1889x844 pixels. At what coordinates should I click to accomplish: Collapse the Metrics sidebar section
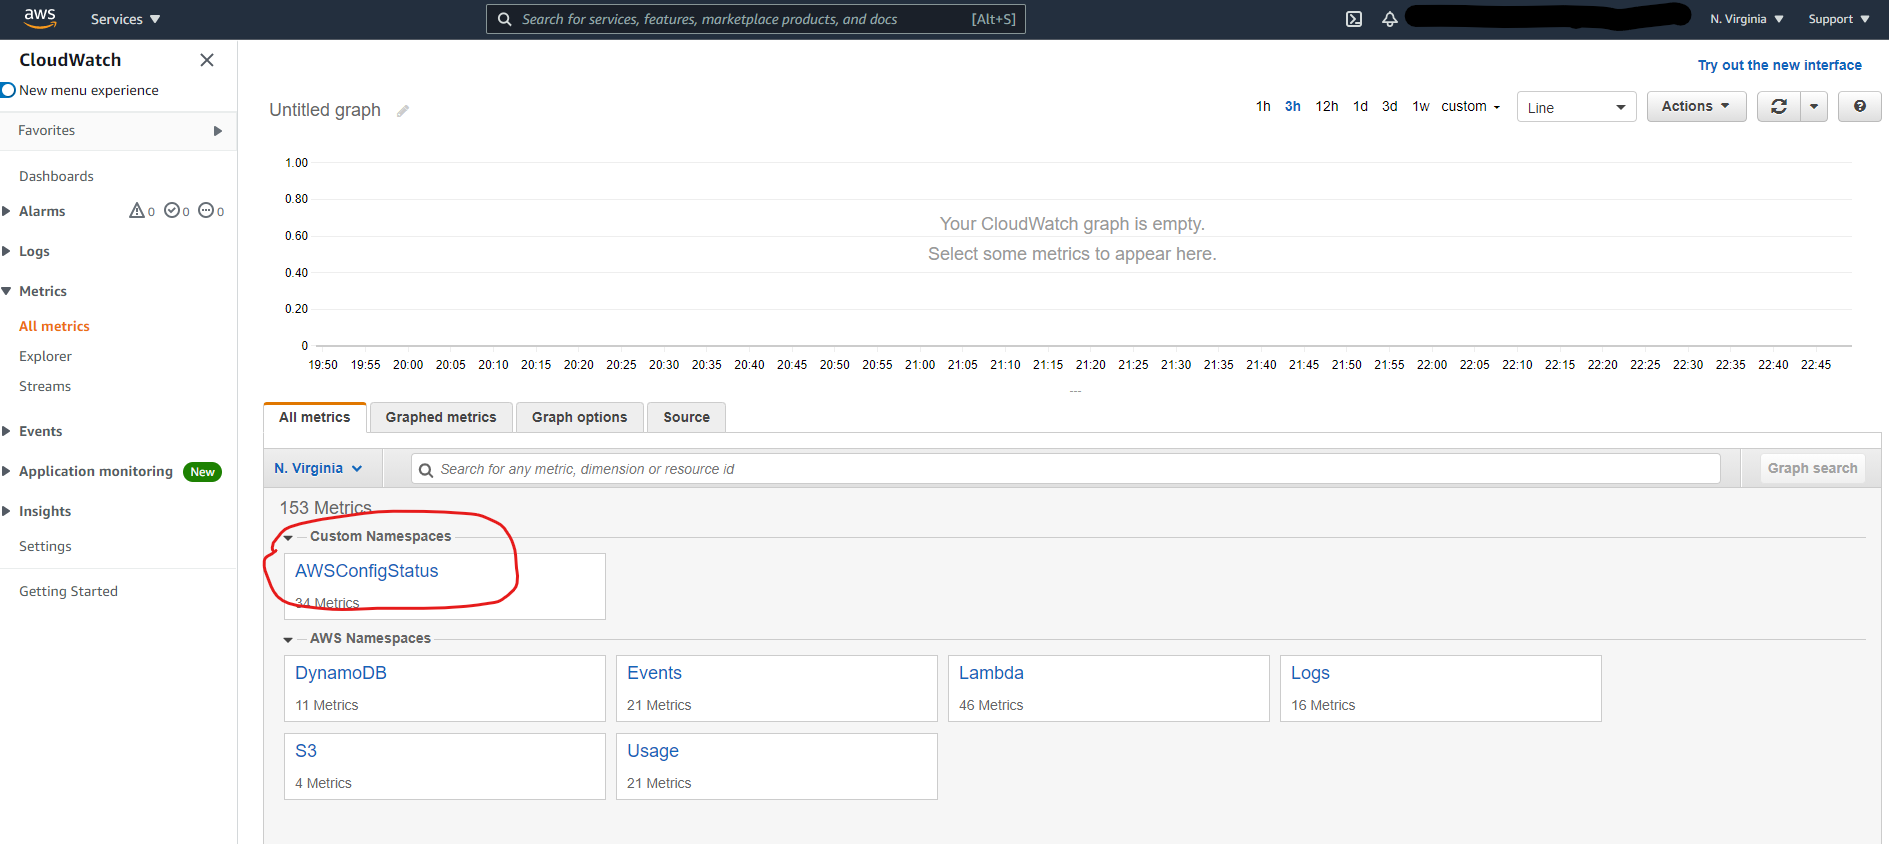7,291
